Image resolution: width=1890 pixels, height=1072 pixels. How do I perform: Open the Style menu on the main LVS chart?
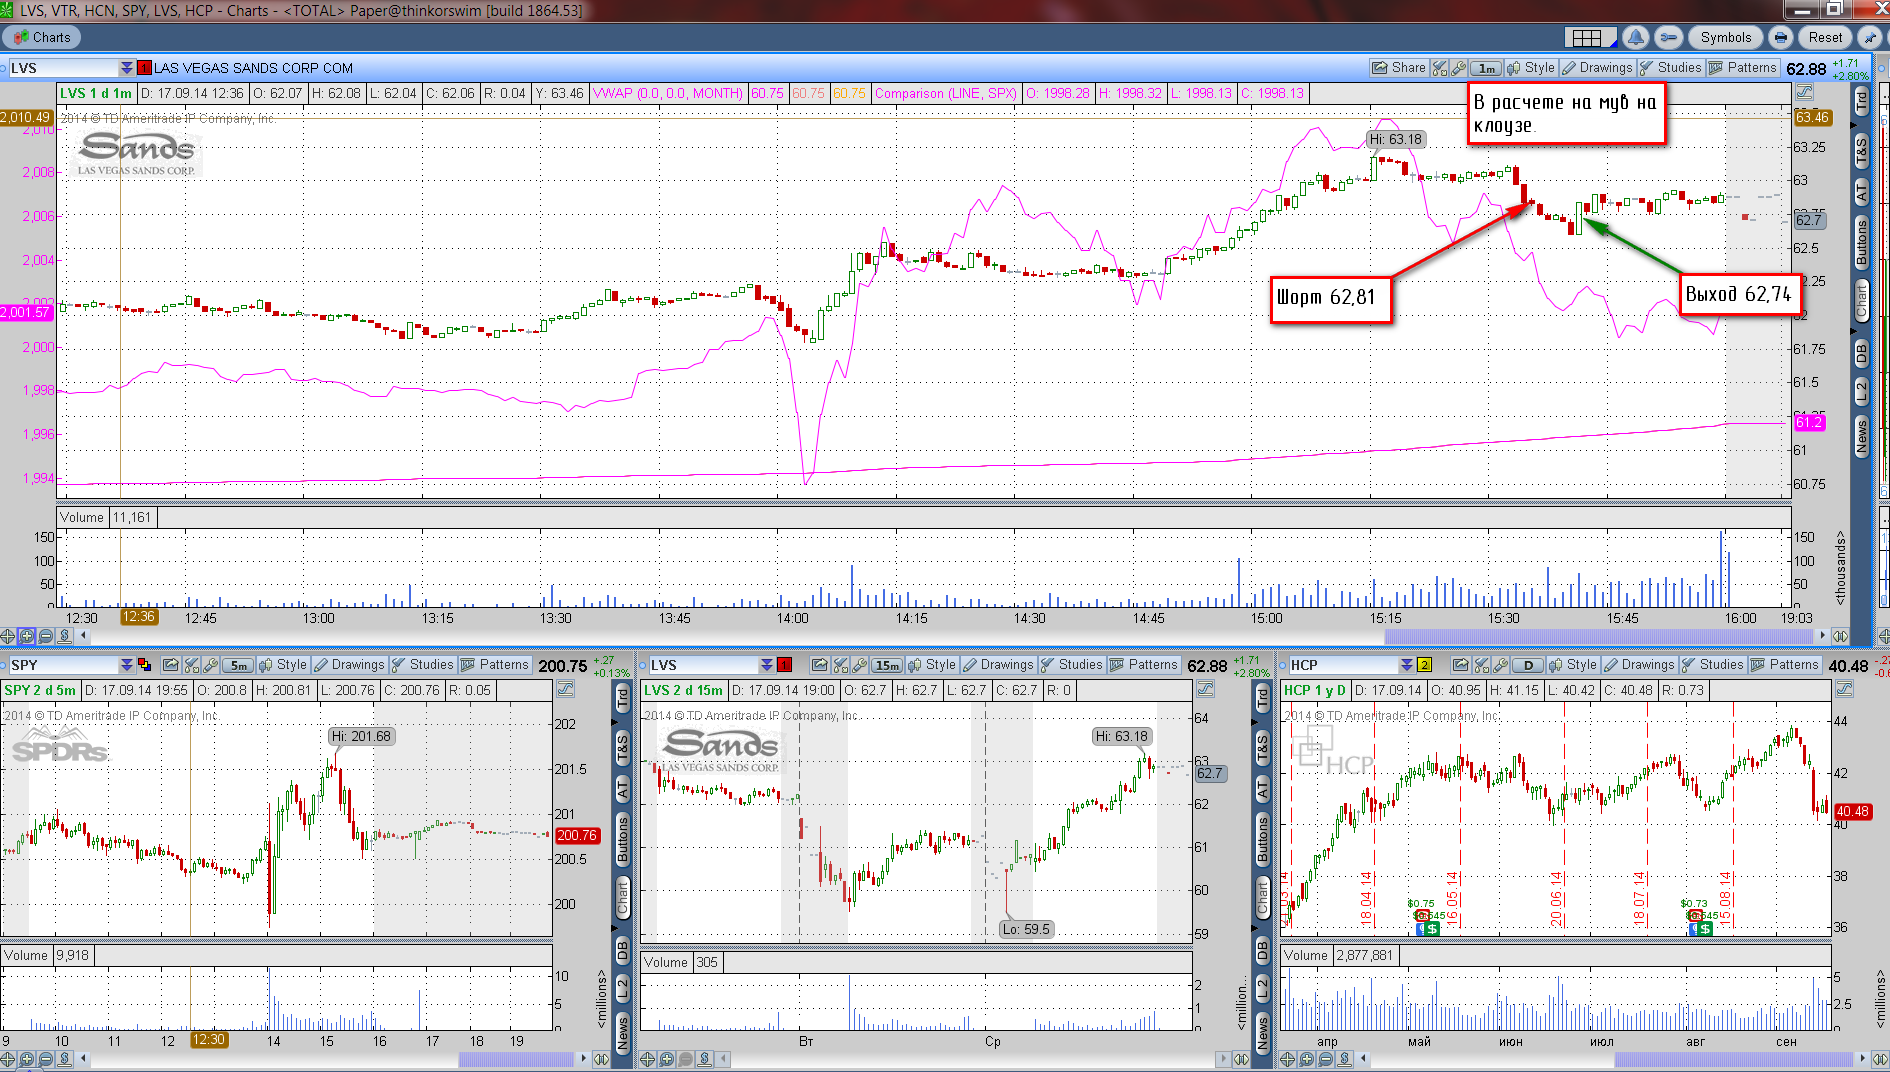[1531, 68]
